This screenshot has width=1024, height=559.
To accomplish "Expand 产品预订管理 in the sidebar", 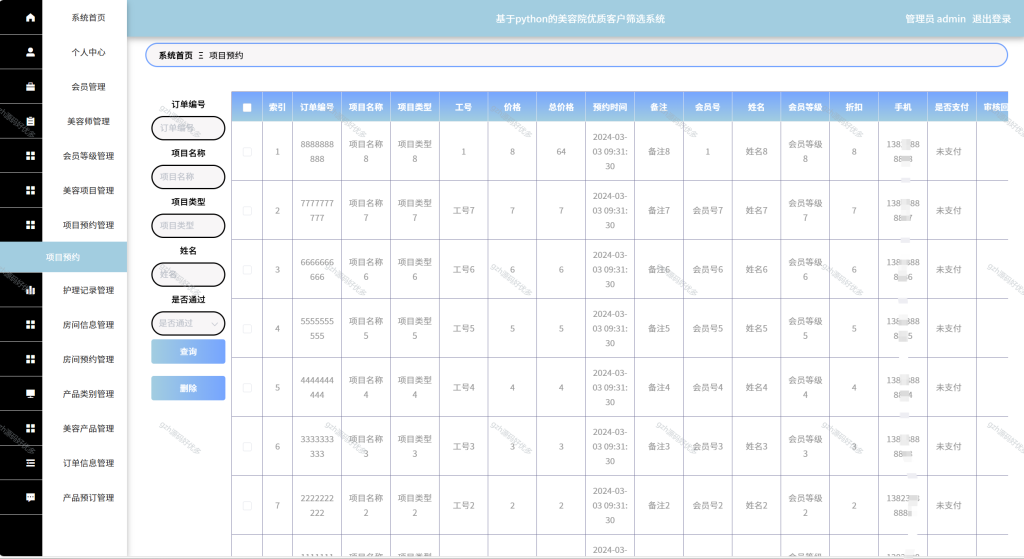I will point(88,498).
